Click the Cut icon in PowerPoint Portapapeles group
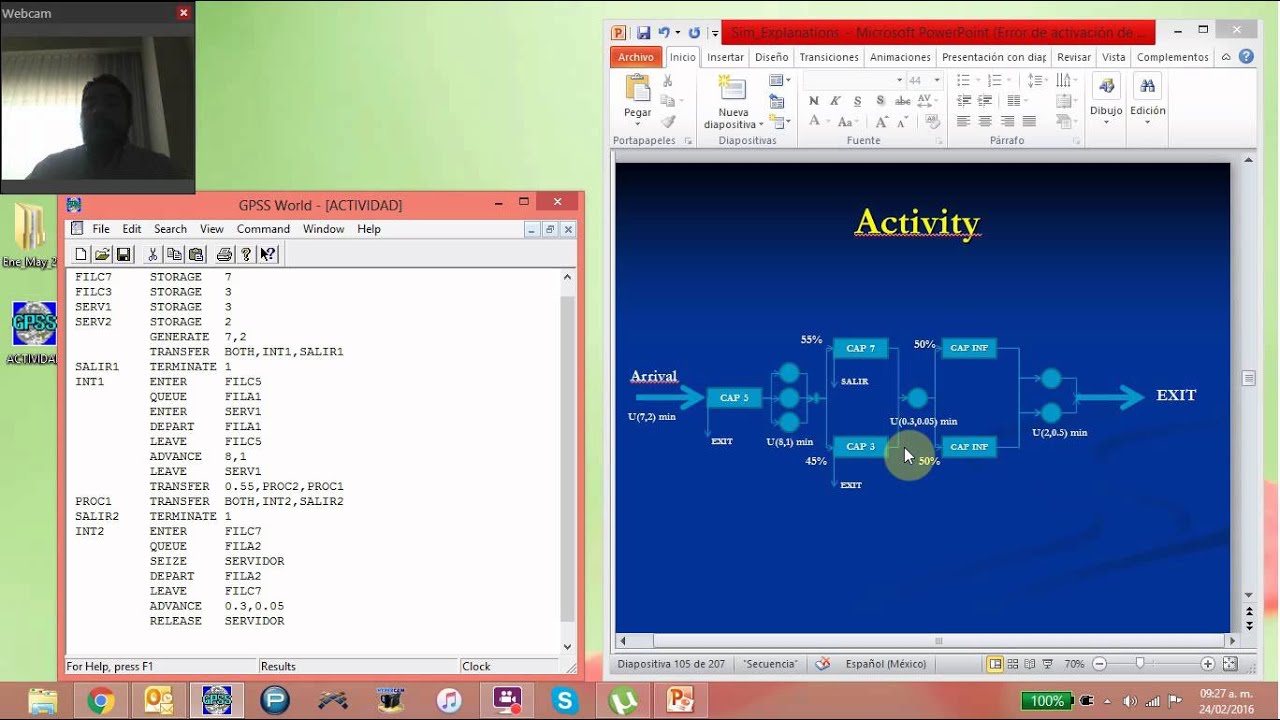Image resolution: width=1280 pixels, height=720 pixels. (x=668, y=81)
